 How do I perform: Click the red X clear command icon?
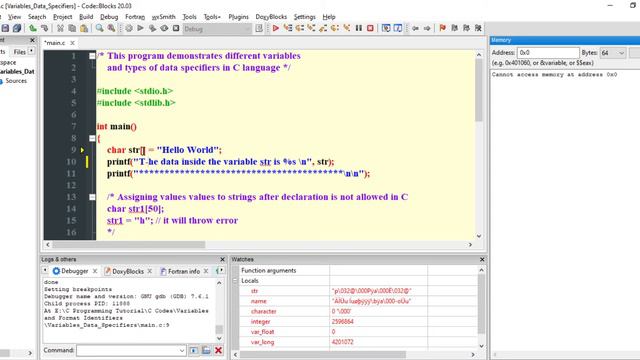pos(218,350)
